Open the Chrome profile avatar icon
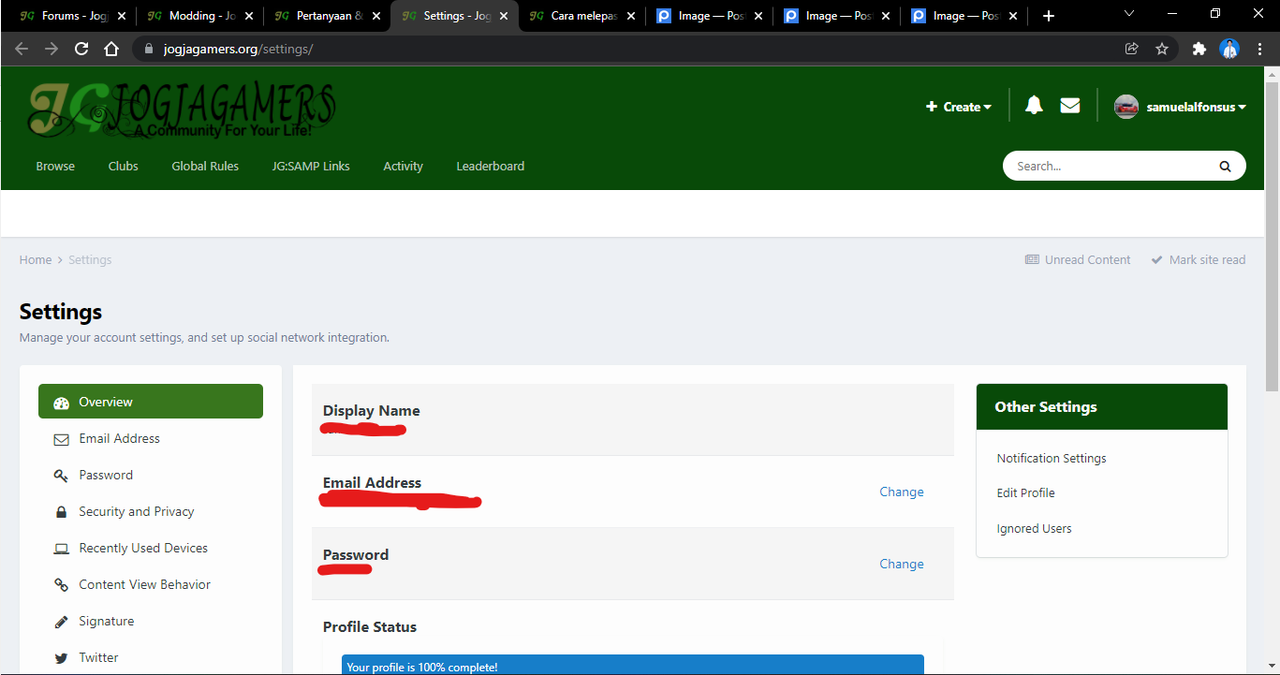Image resolution: width=1280 pixels, height=675 pixels. pos(1230,48)
